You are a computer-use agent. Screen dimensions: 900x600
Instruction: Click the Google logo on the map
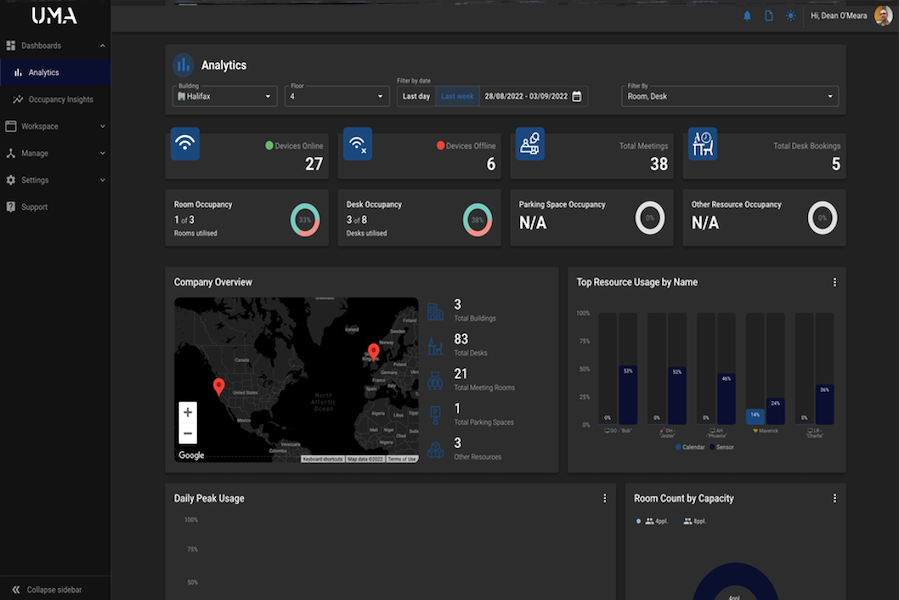click(x=191, y=455)
